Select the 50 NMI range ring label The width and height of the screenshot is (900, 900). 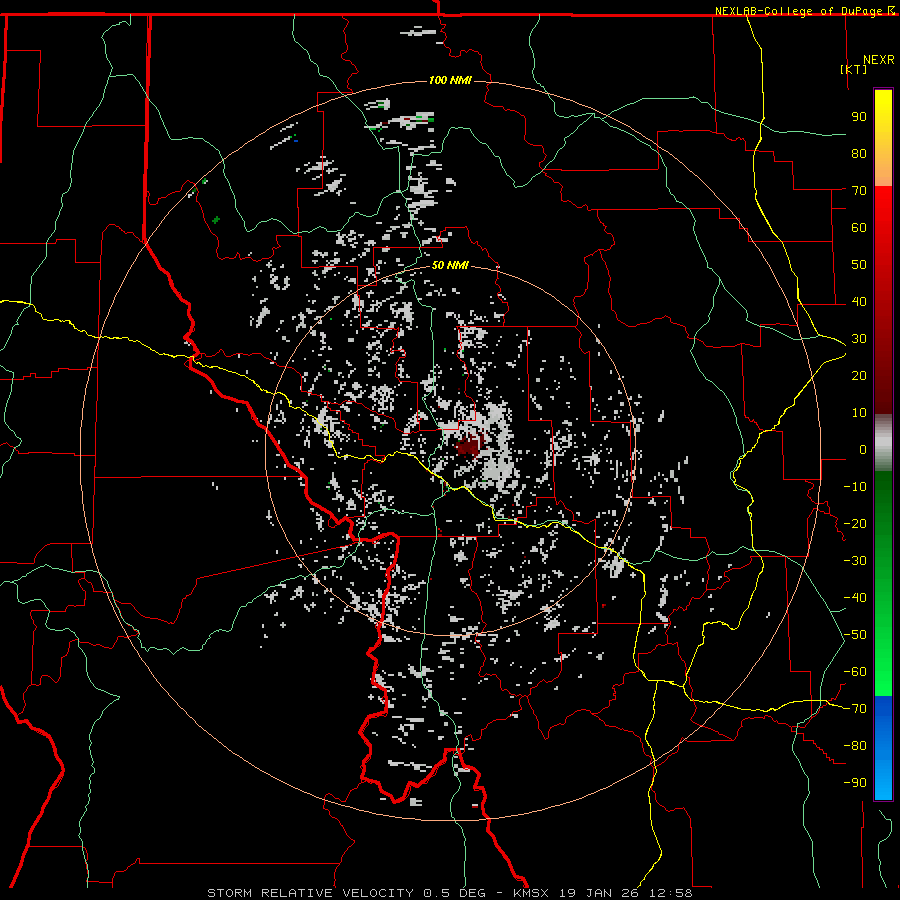tap(450, 265)
